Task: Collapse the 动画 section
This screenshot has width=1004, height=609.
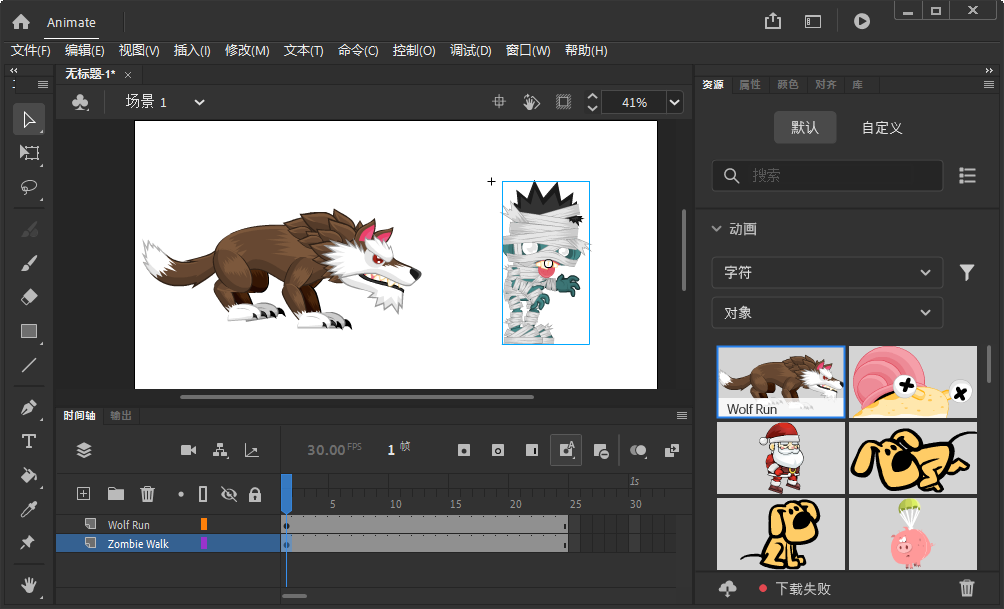Action: 716,228
